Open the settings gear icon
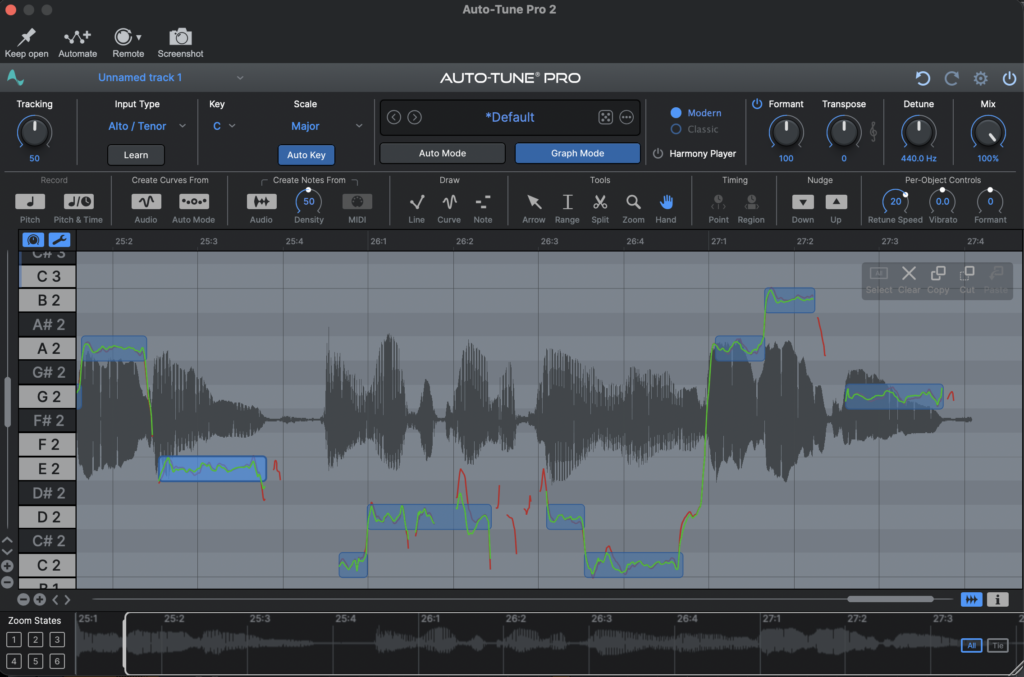1024x677 pixels. point(980,78)
